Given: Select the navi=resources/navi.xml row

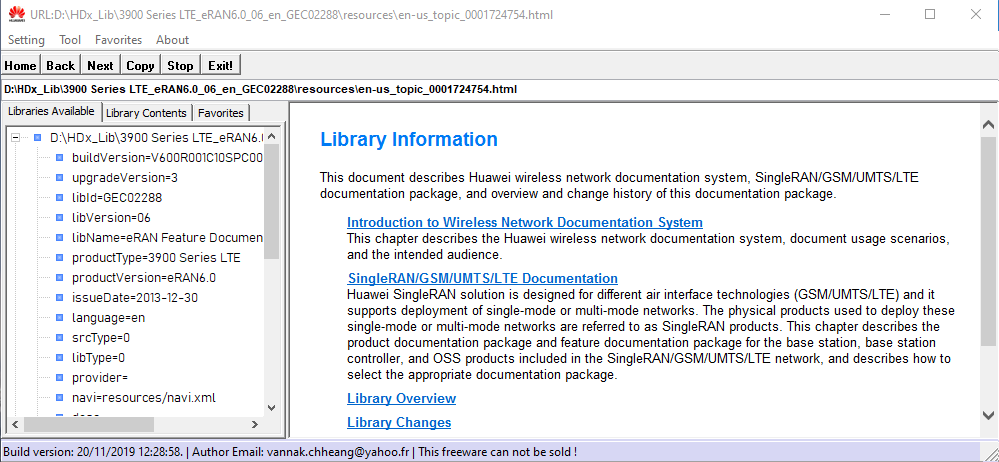Looking at the screenshot, I should pyautogui.click(x=144, y=398).
